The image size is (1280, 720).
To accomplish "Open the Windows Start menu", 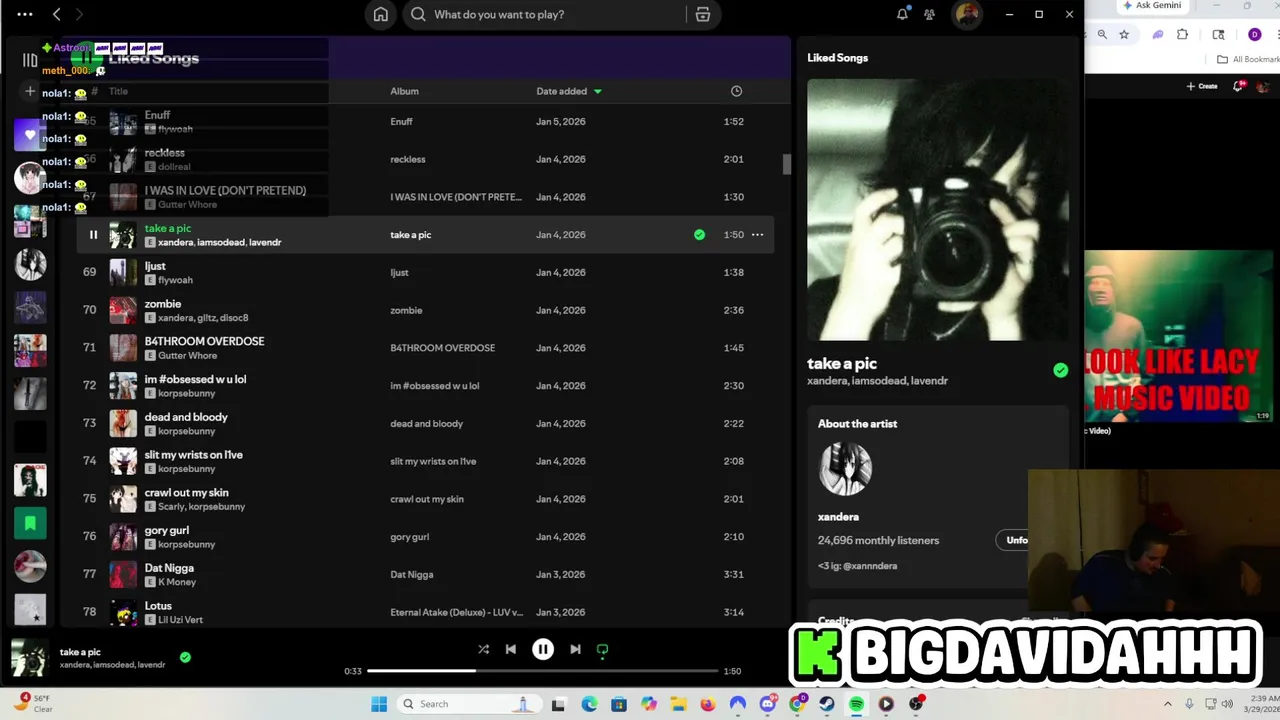I will pos(379,704).
